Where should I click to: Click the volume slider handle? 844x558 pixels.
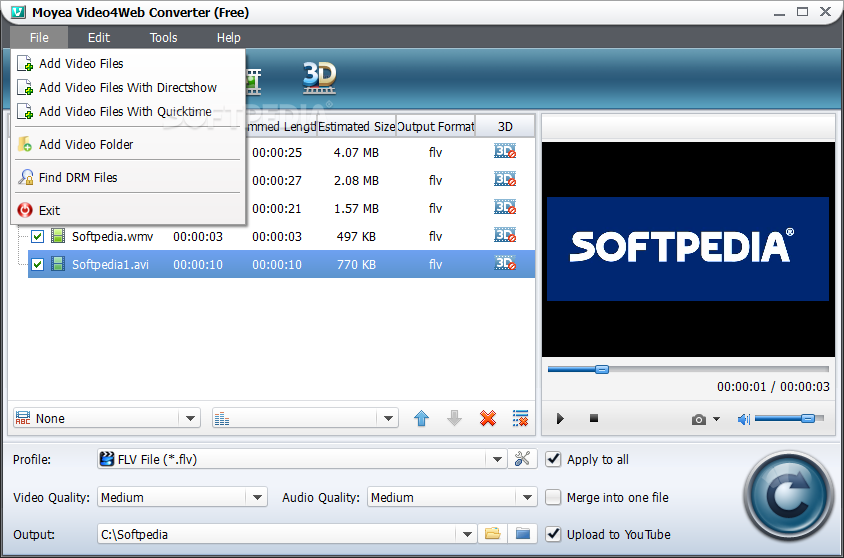[x=807, y=418]
